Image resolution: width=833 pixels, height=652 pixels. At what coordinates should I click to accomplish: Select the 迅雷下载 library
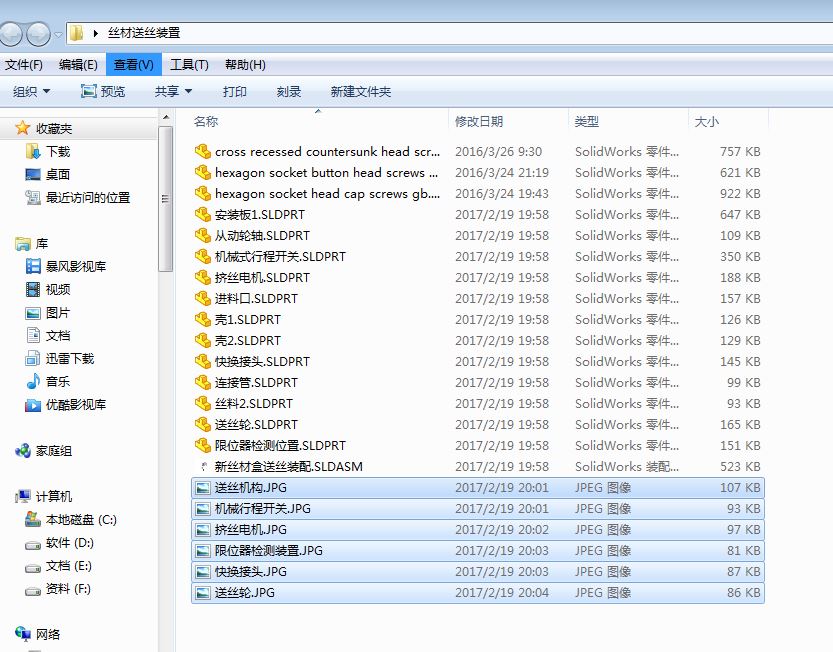tap(60, 358)
